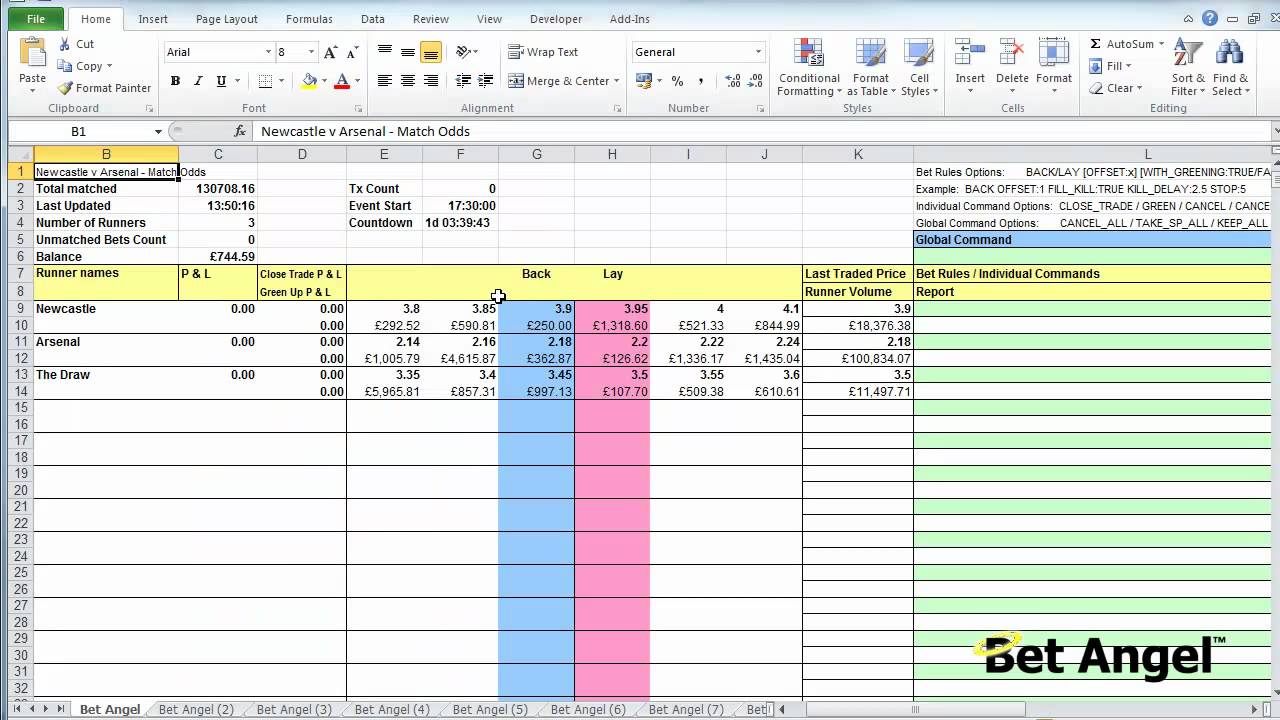Go to next sheet arrow
The width and height of the screenshot is (1280, 720).
coord(45,709)
